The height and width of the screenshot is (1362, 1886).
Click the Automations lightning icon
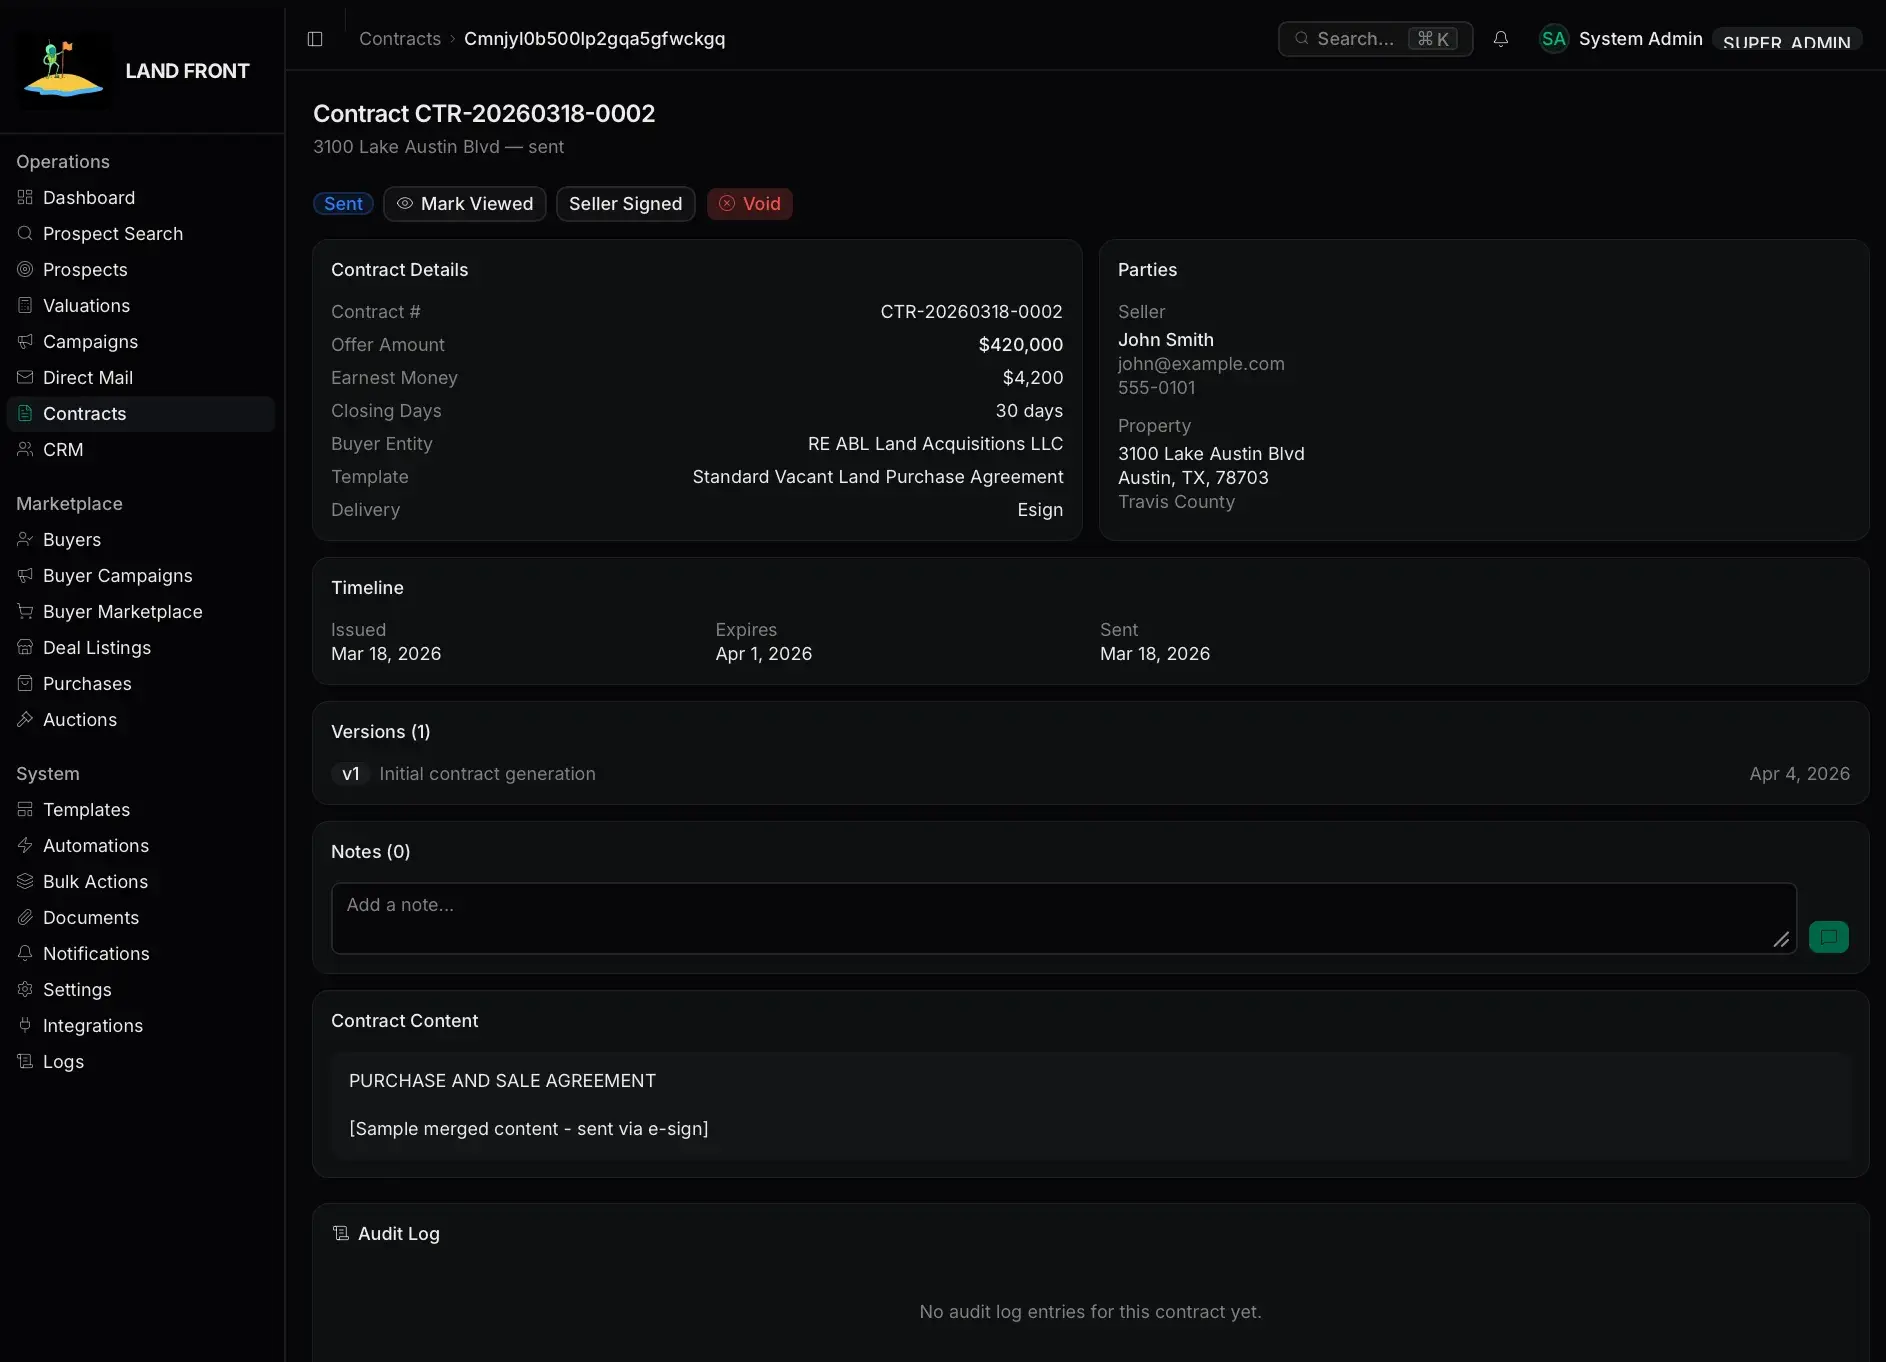click(25, 846)
